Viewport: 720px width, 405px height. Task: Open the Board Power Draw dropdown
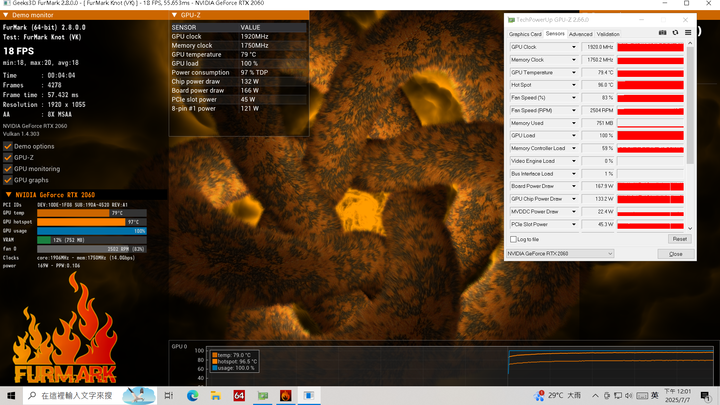(574, 186)
